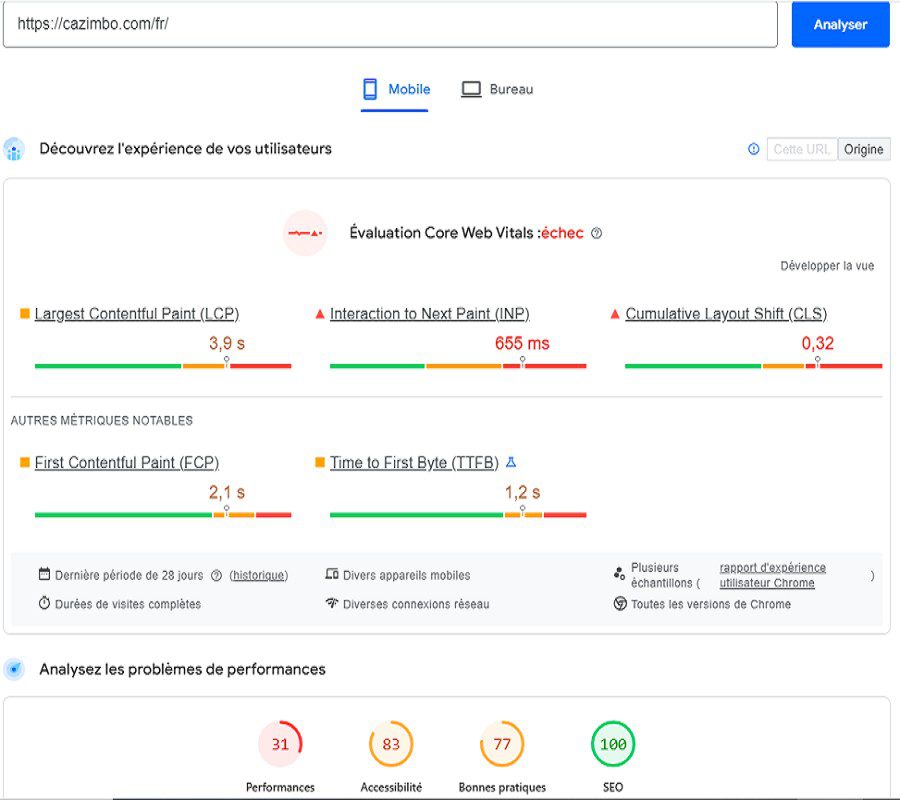This screenshot has width=900, height=800.
Task: Click the 1,2 s TTFB value
Action: point(522,492)
